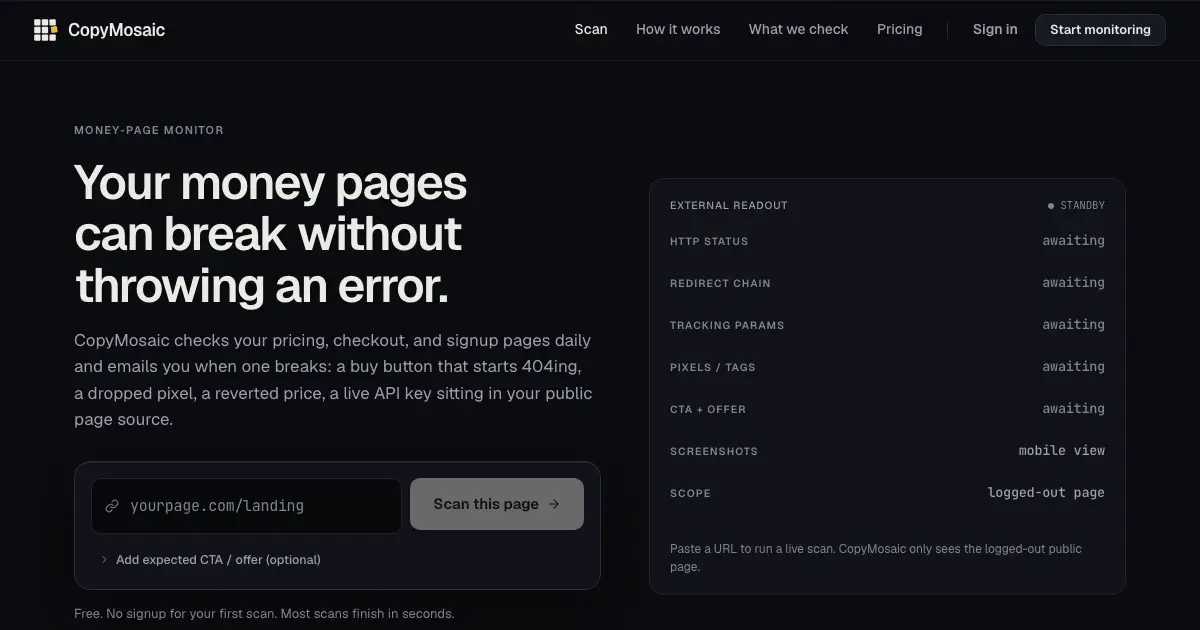Click the TRACKING PARAMS label
Screen dimensions: 1200x630
(727, 325)
